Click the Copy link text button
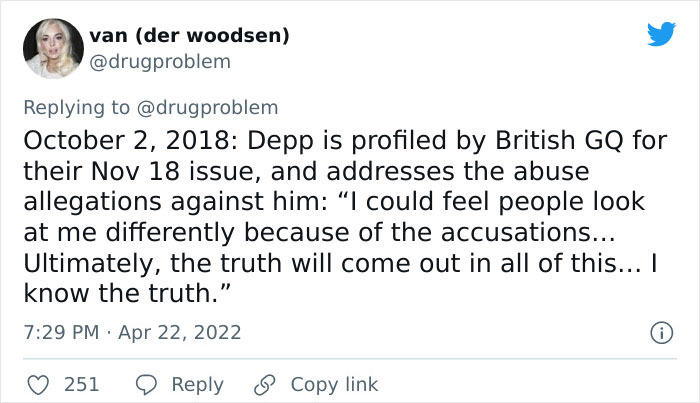 coord(334,385)
